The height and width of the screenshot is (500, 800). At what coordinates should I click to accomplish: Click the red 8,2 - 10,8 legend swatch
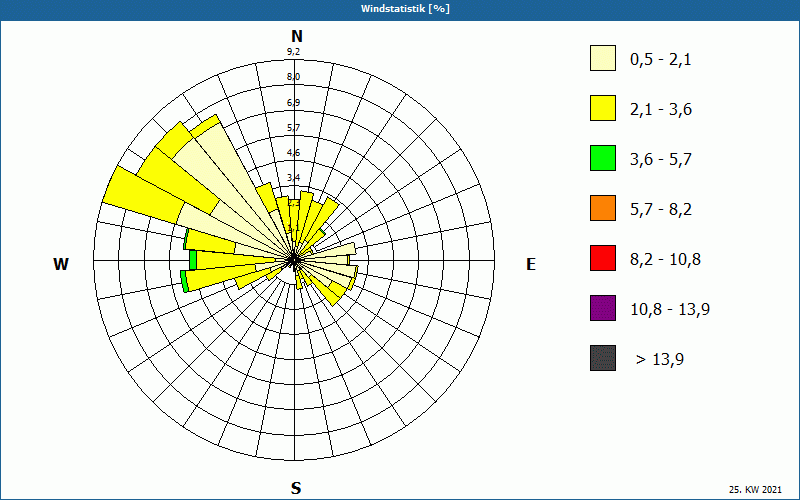pyautogui.click(x=603, y=258)
